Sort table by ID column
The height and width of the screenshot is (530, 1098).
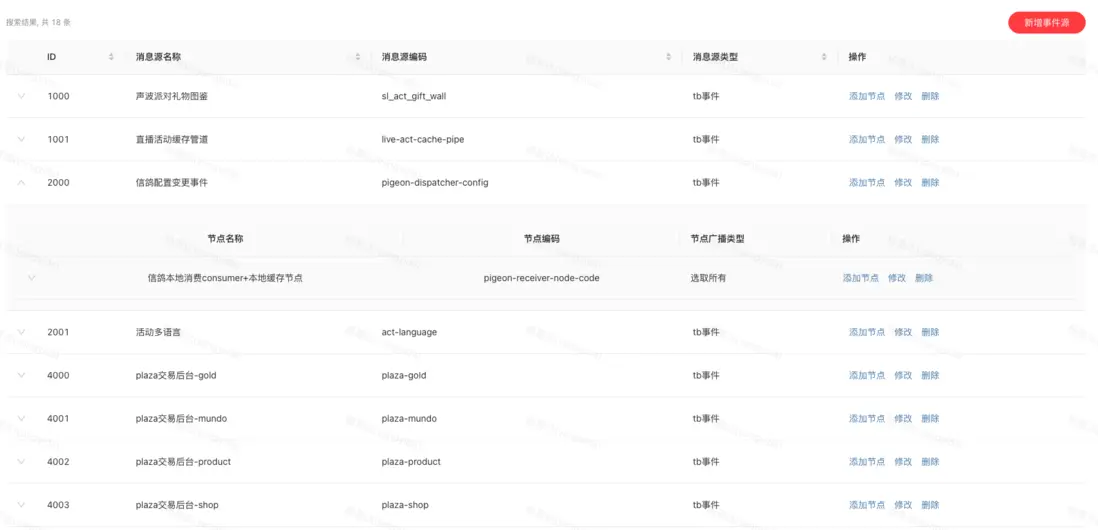coord(111,57)
